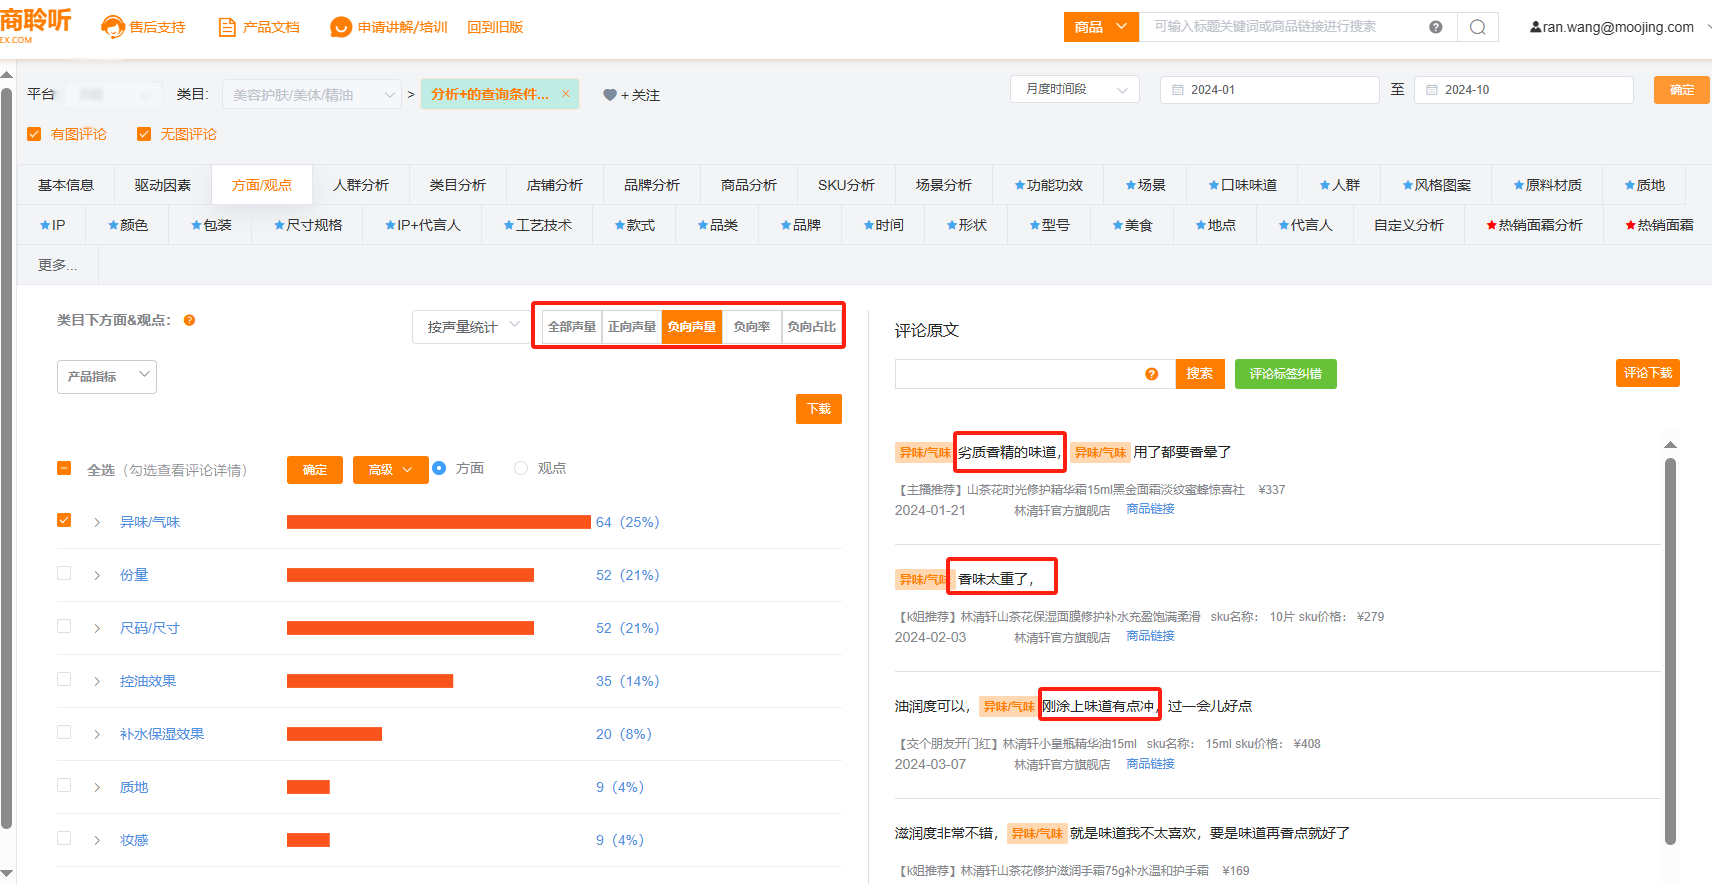Select the 观点 radio button
This screenshot has width=1712, height=884.
(521, 468)
